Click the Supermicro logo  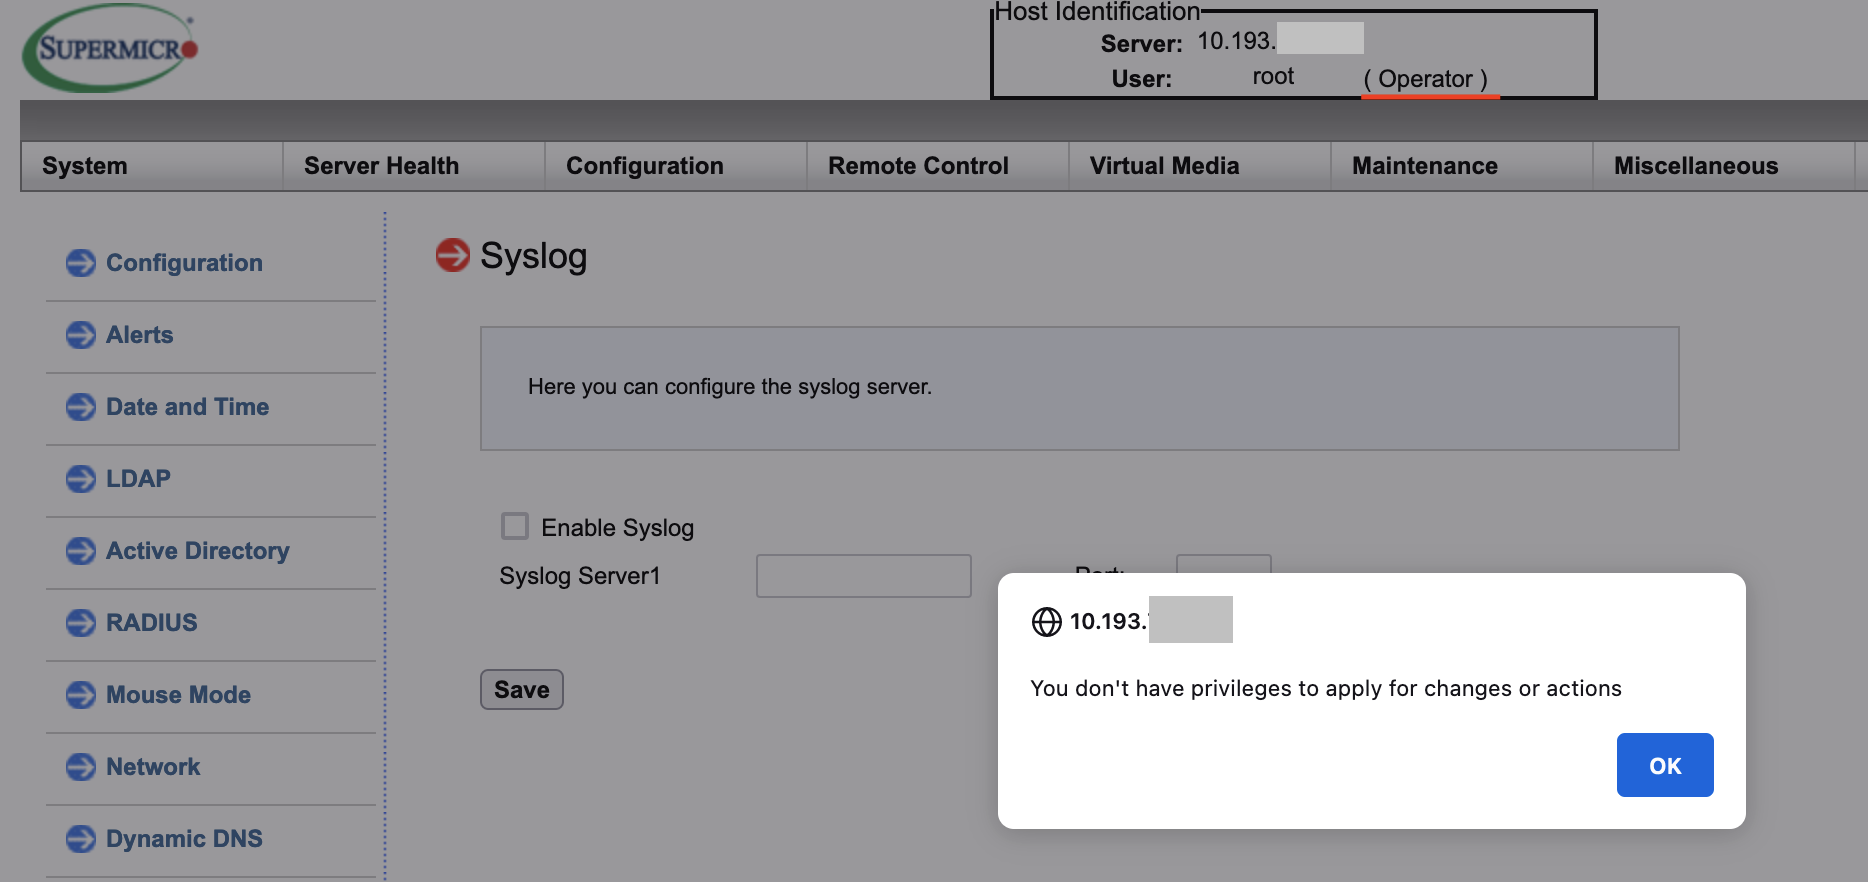pyautogui.click(x=110, y=48)
